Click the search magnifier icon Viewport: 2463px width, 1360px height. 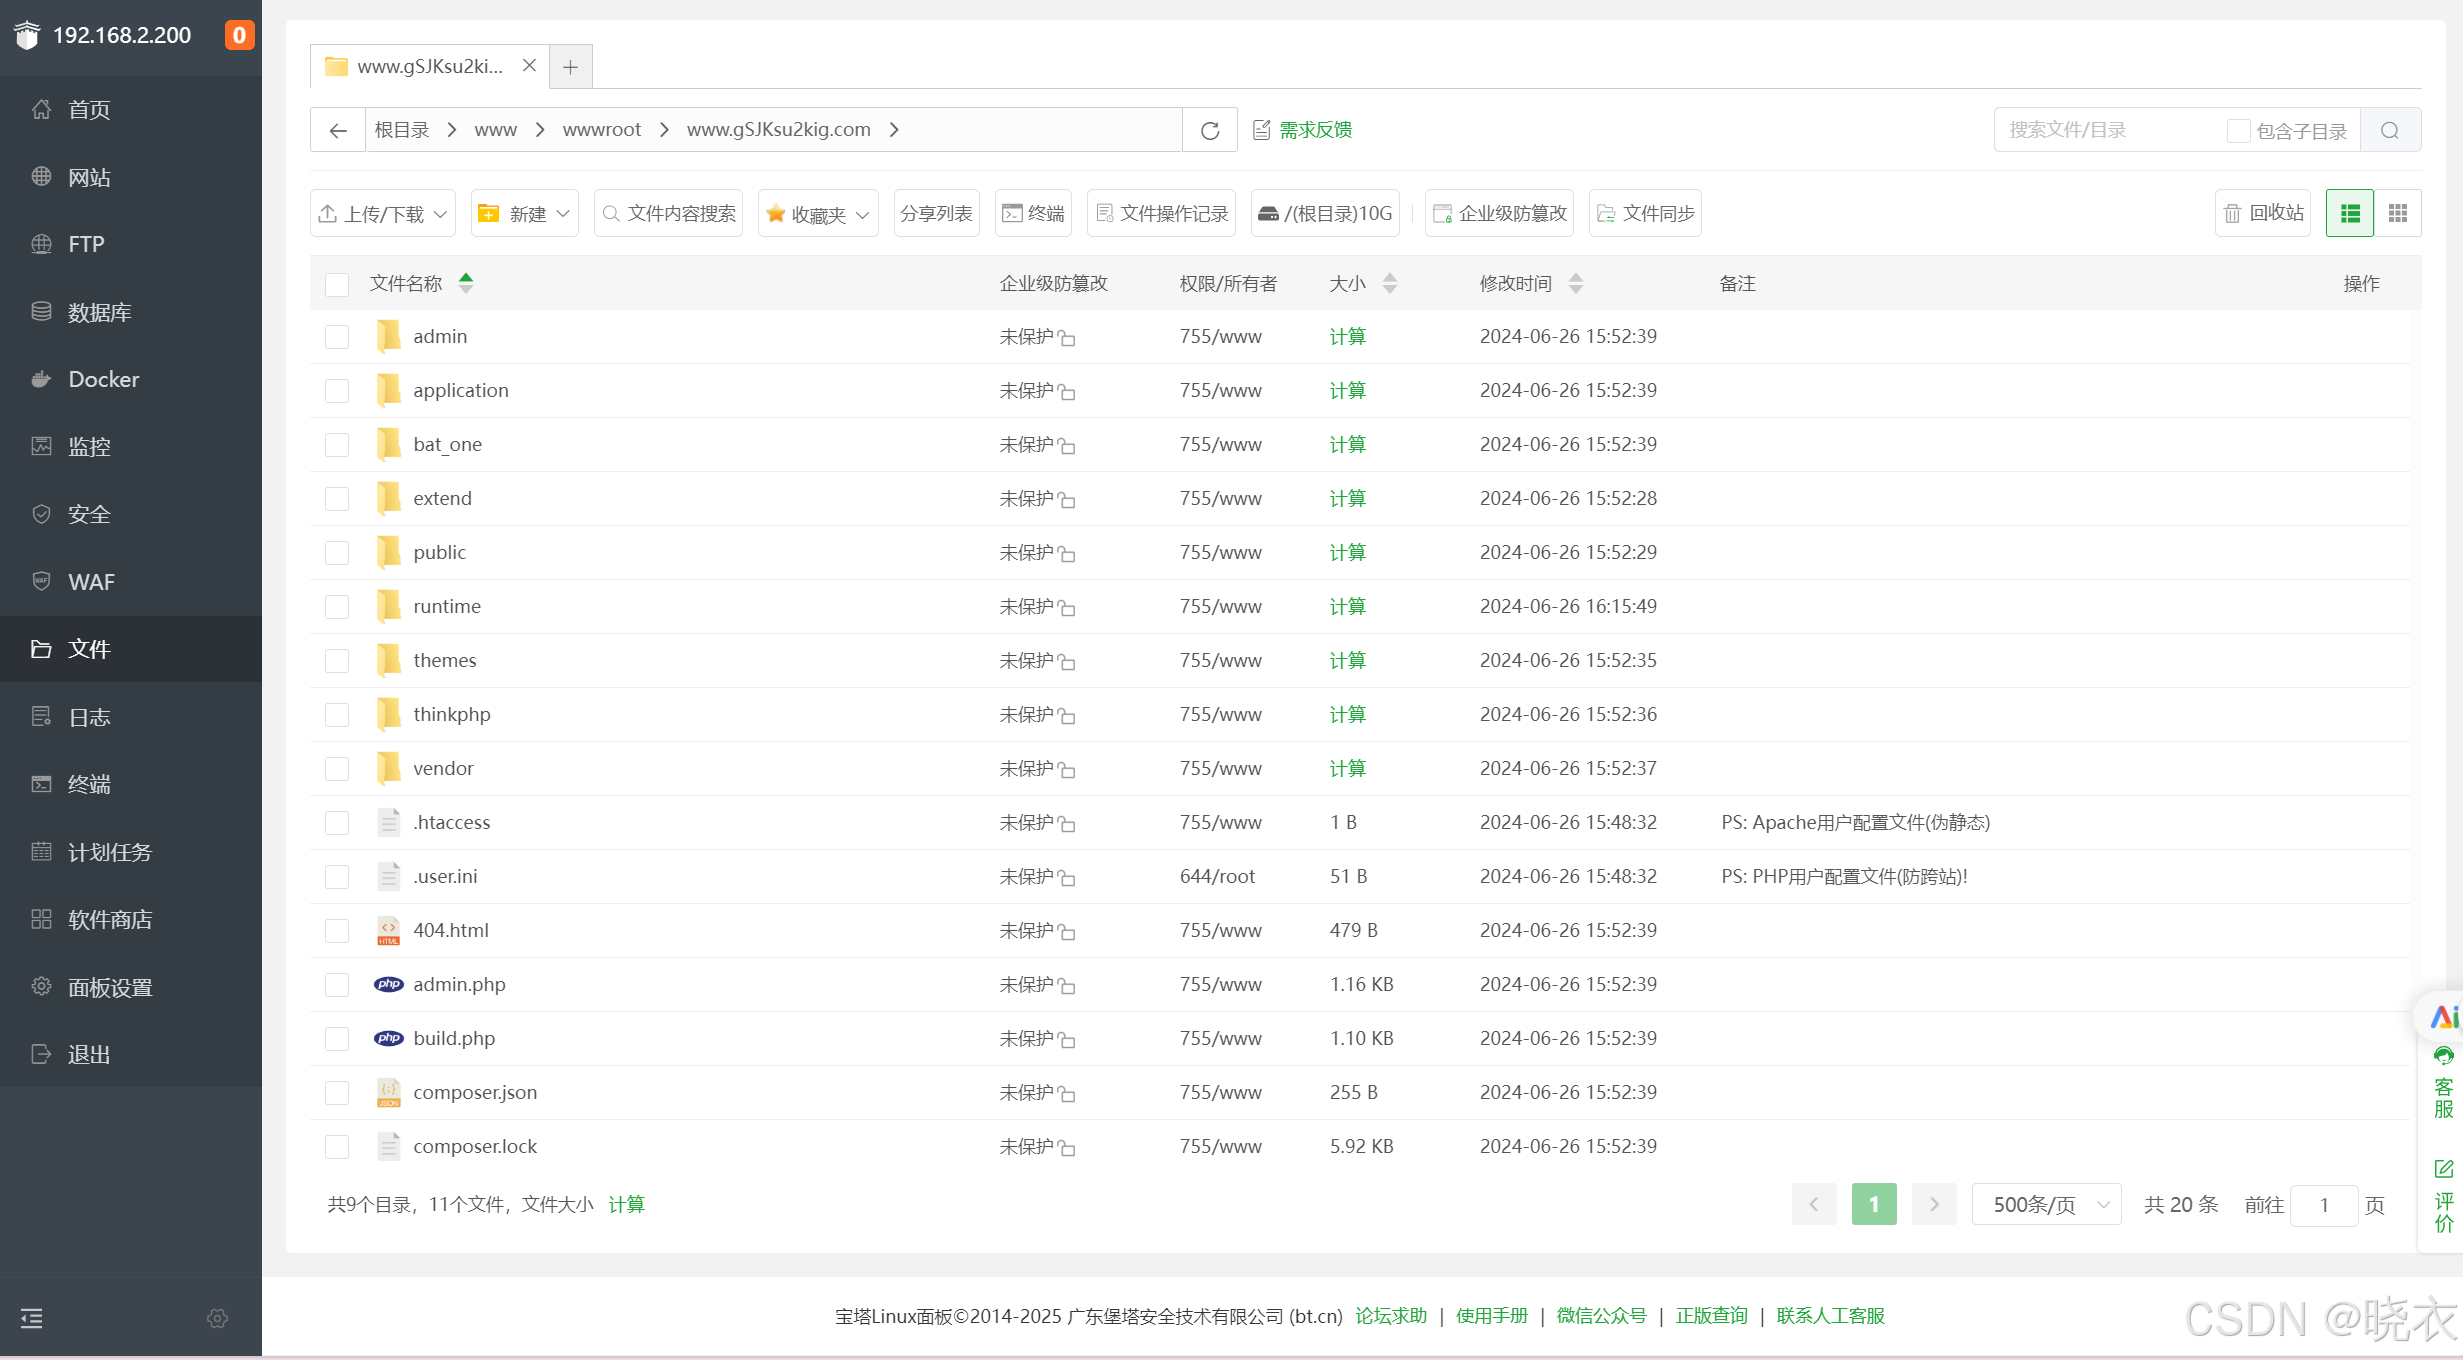click(x=2390, y=130)
